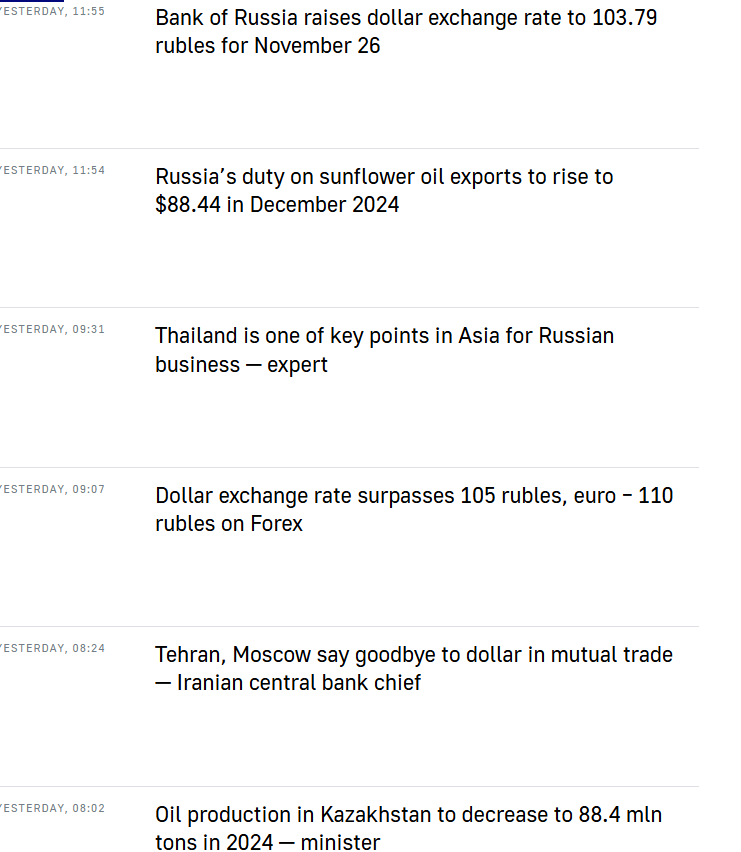Open the Bank of Russia dollar rate article
The width and height of the screenshot is (741, 852).
[x=405, y=18]
